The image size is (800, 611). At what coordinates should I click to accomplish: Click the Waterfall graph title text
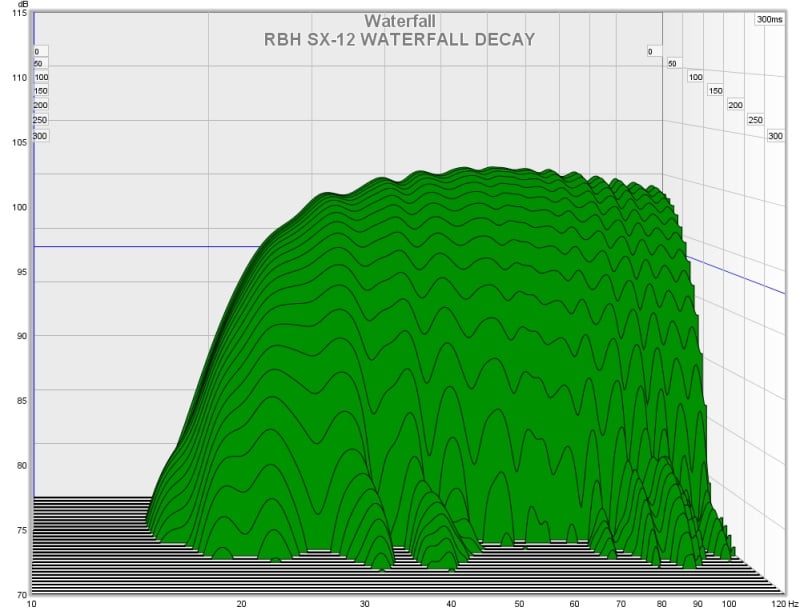click(x=399, y=21)
